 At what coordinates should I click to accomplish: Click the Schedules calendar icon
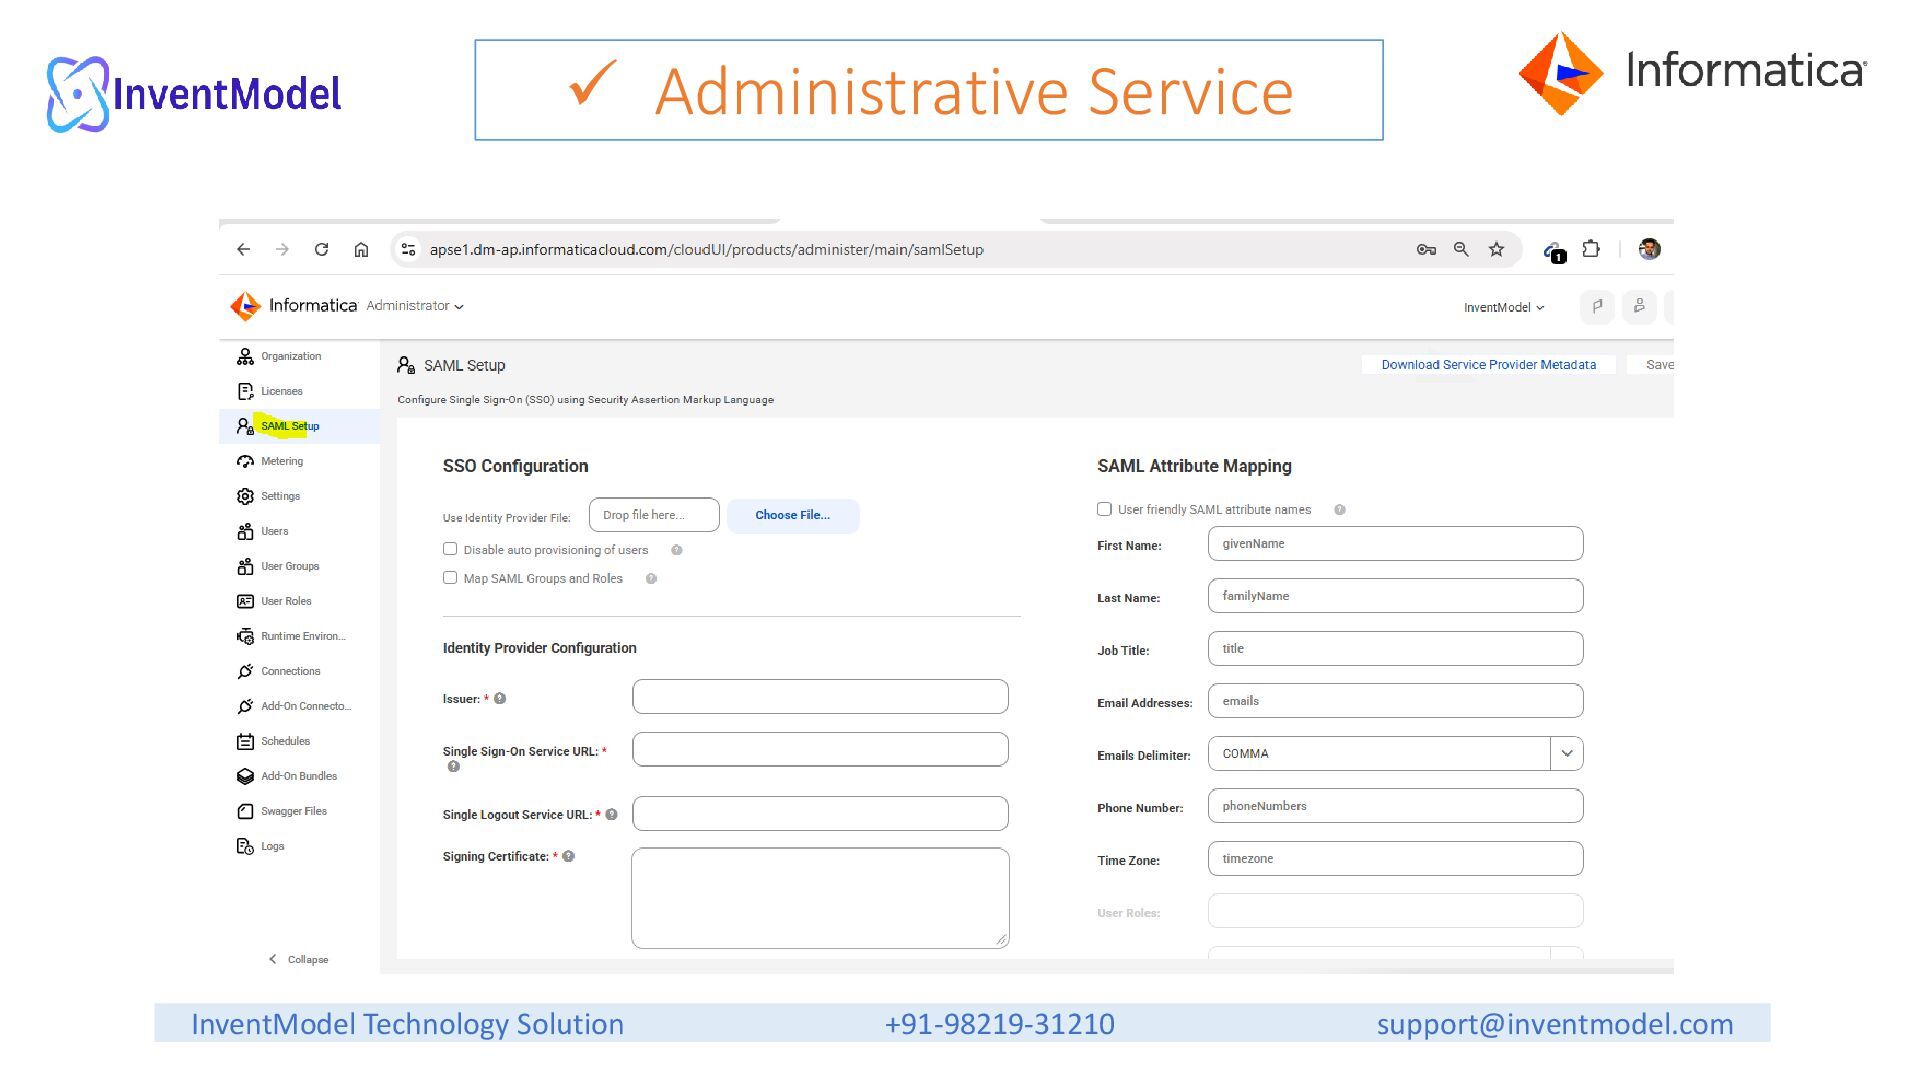pyautogui.click(x=245, y=742)
